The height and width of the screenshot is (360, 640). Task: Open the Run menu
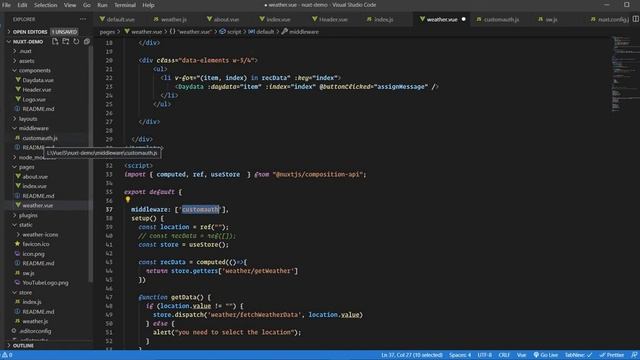[x=102, y=5]
